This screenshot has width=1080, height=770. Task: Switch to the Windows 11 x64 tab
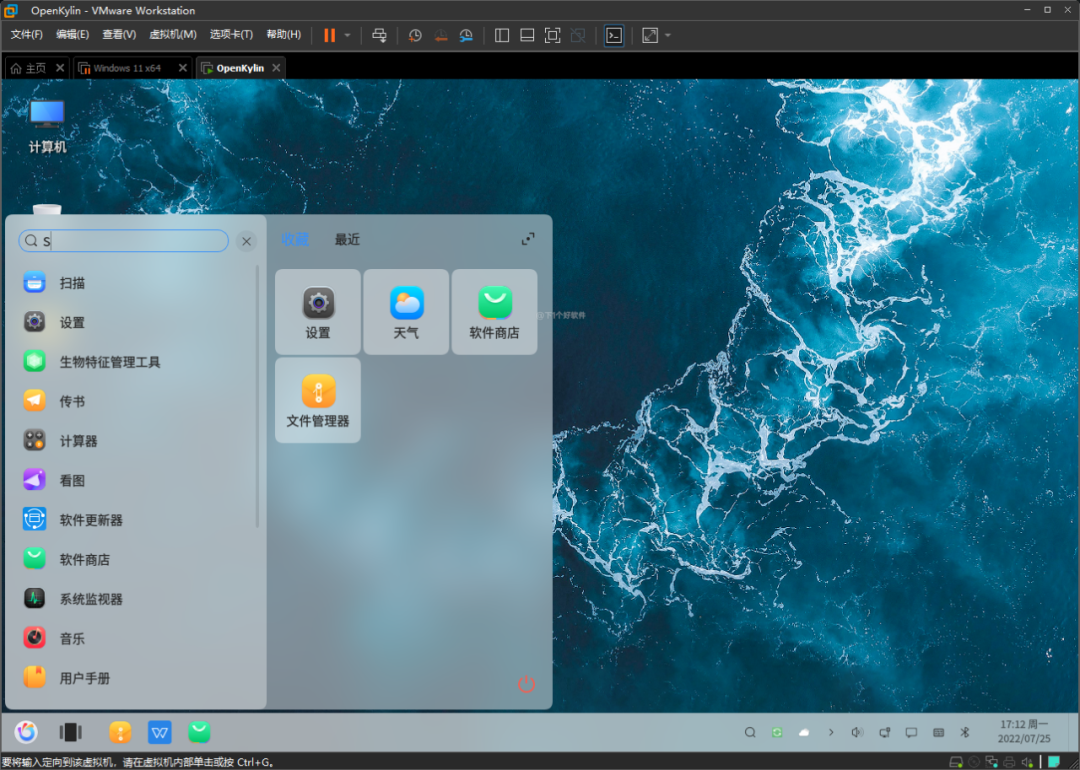[x=127, y=68]
